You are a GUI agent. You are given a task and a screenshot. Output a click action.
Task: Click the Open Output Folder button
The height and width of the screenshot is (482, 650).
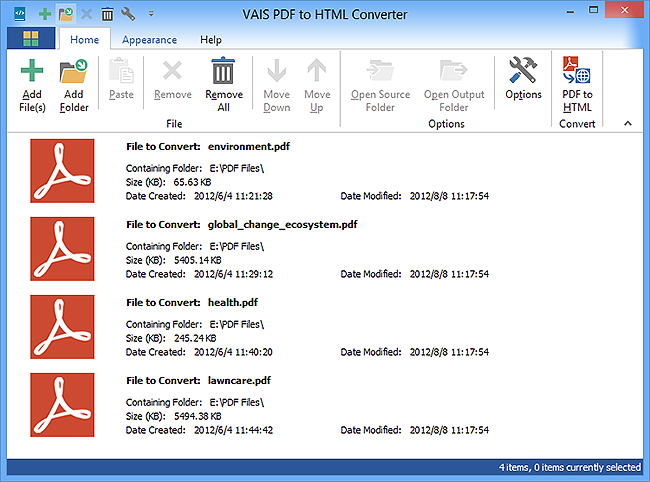point(454,85)
